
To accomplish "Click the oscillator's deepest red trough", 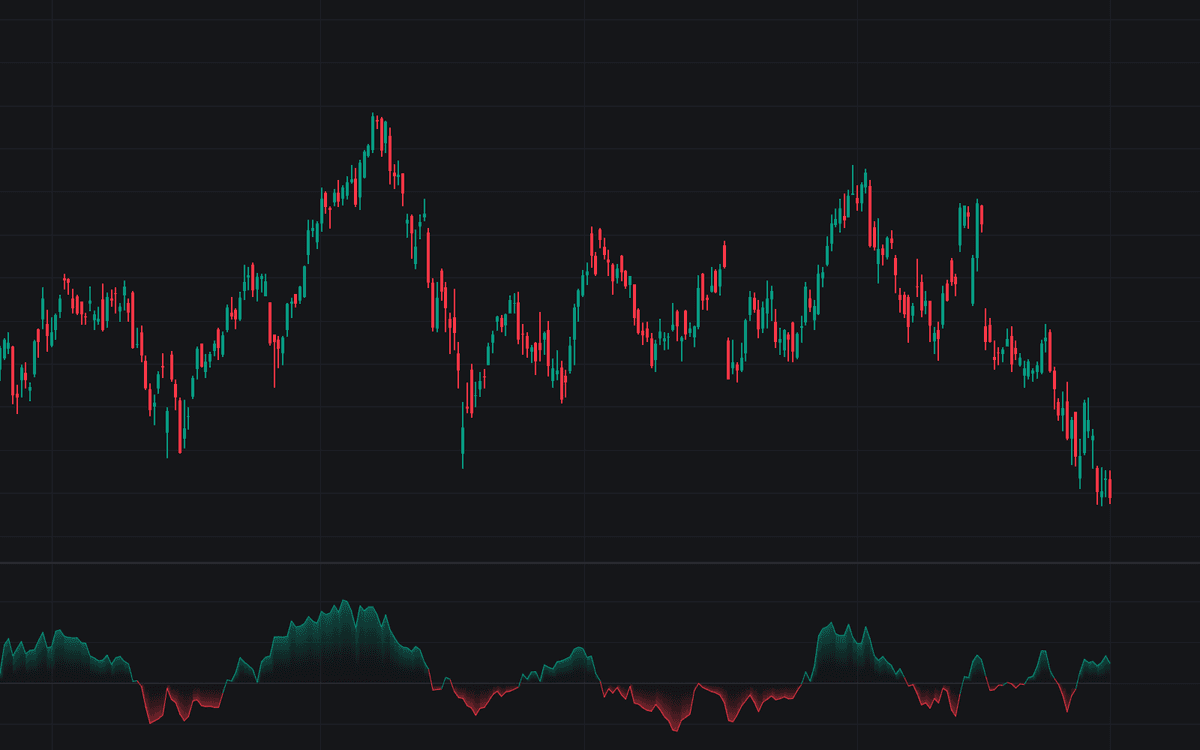I will point(676,730).
